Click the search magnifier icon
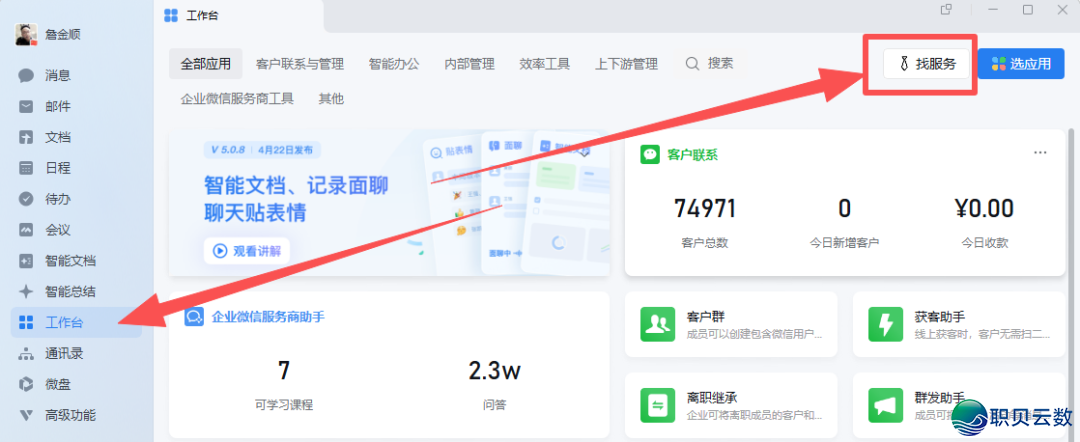 pyautogui.click(x=692, y=64)
